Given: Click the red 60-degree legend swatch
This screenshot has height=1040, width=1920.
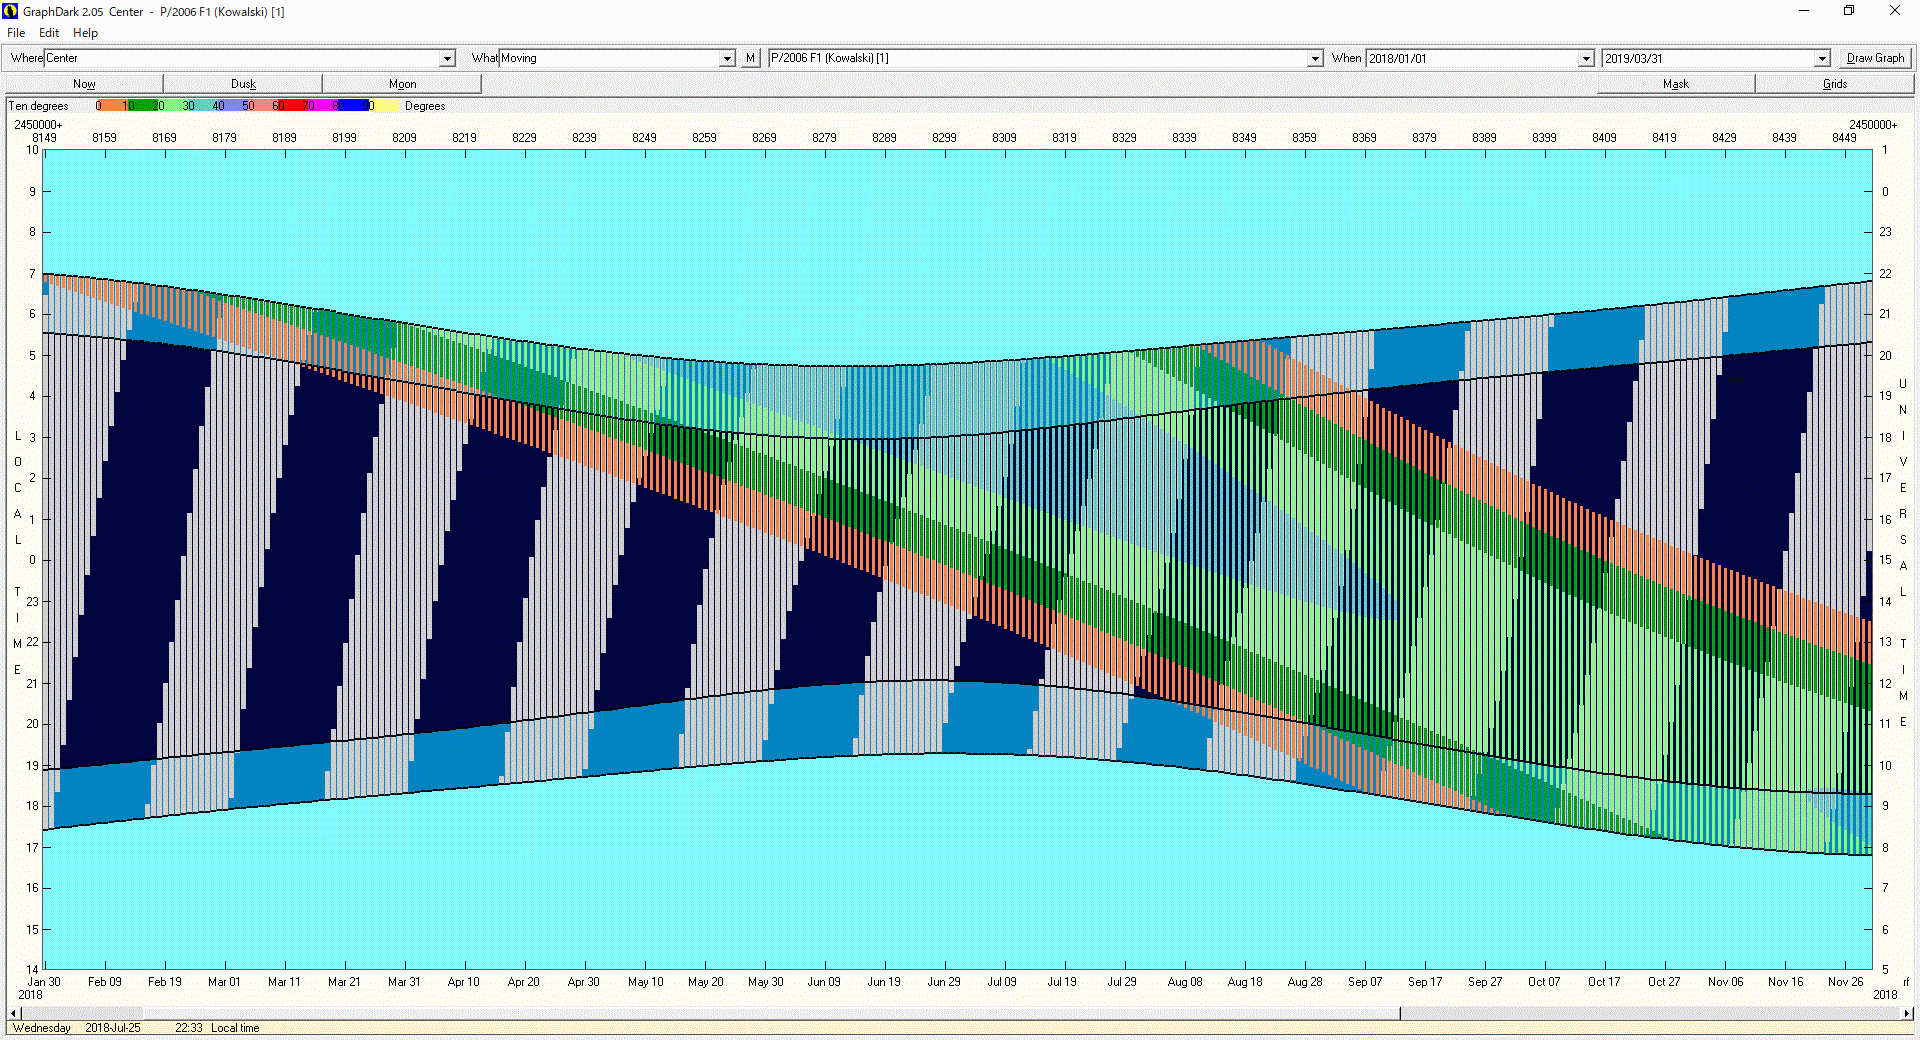Looking at the screenshot, I should tap(291, 106).
